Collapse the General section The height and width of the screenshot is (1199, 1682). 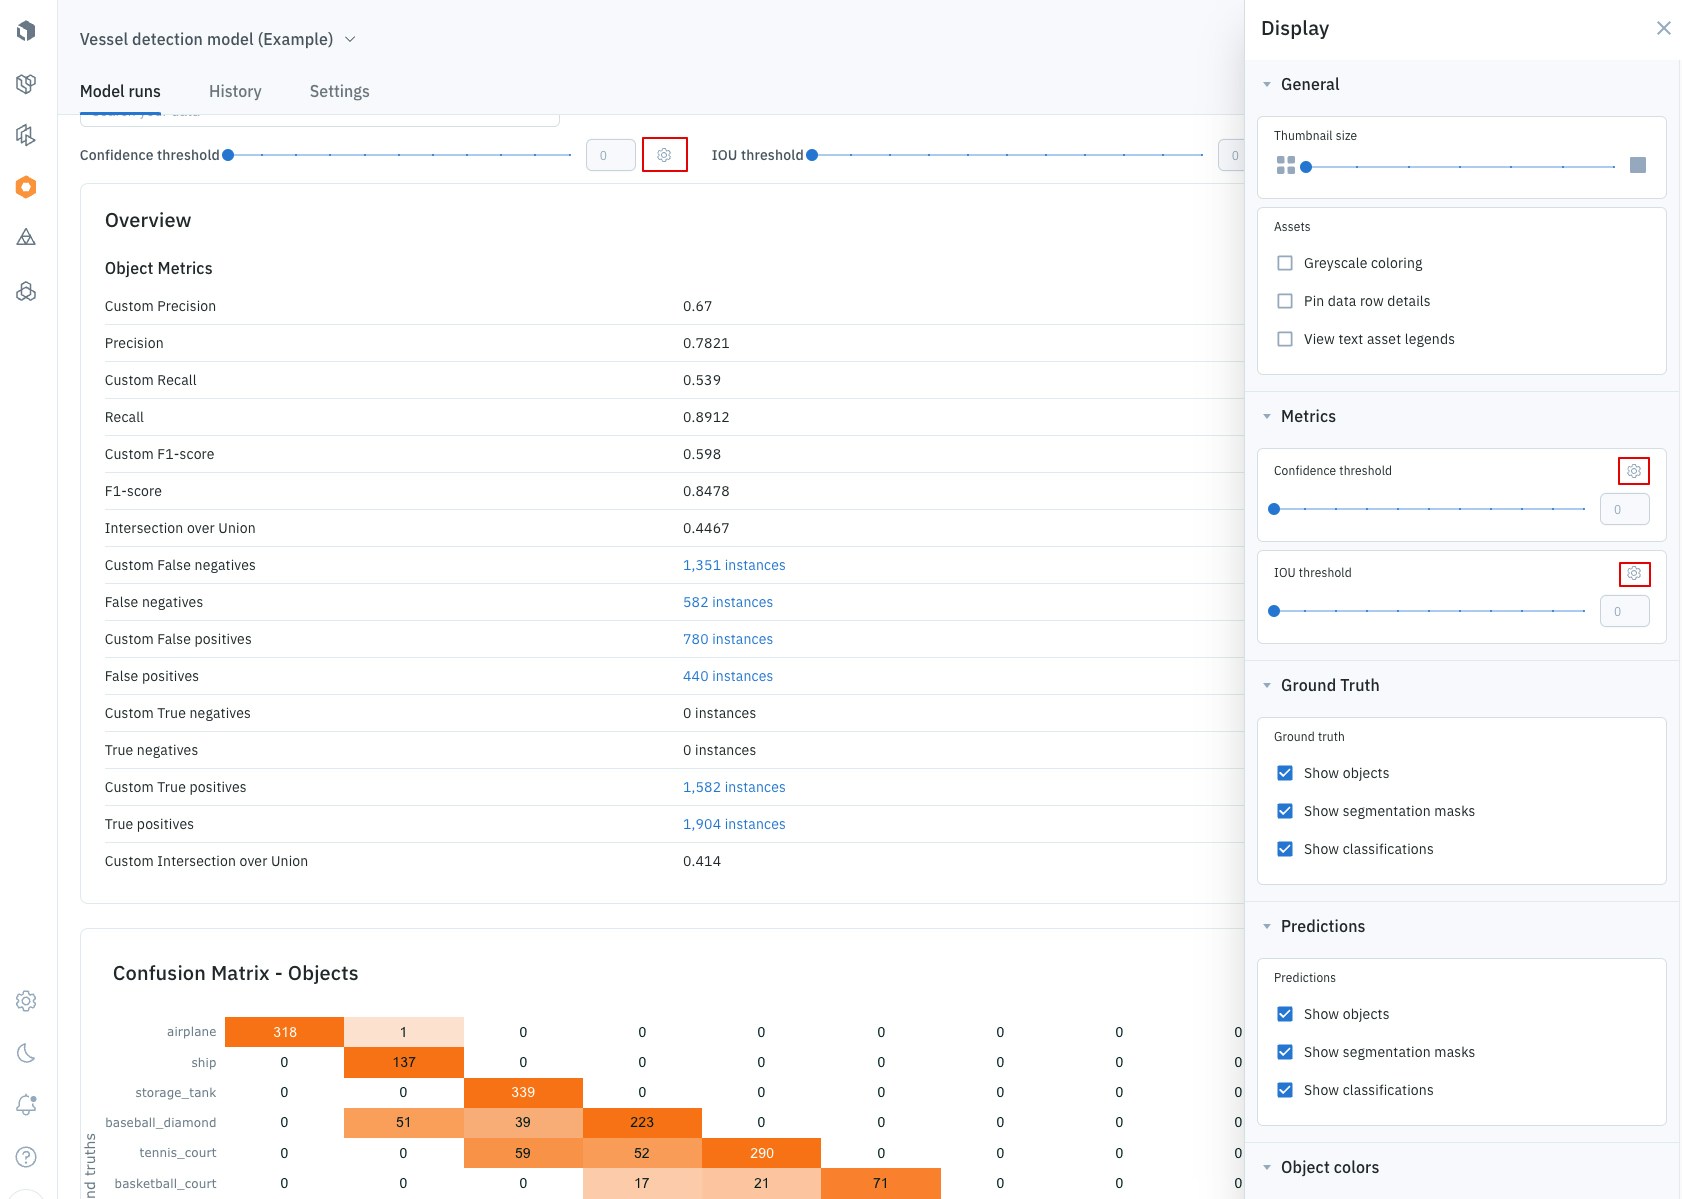[1267, 85]
